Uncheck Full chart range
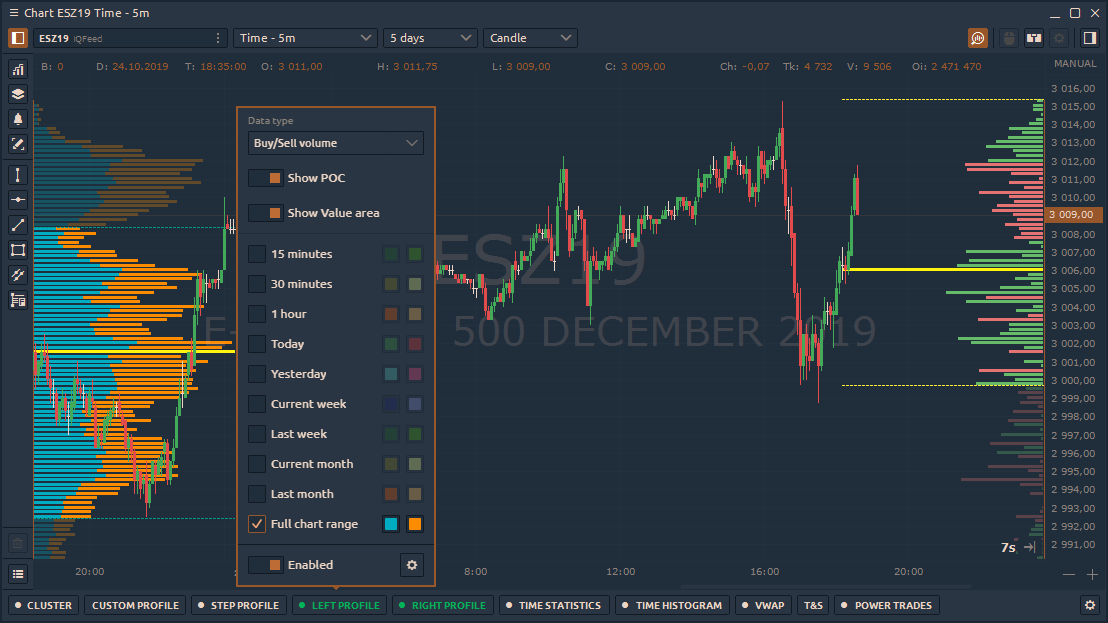This screenshot has width=1108, height=623. (256, 523)
